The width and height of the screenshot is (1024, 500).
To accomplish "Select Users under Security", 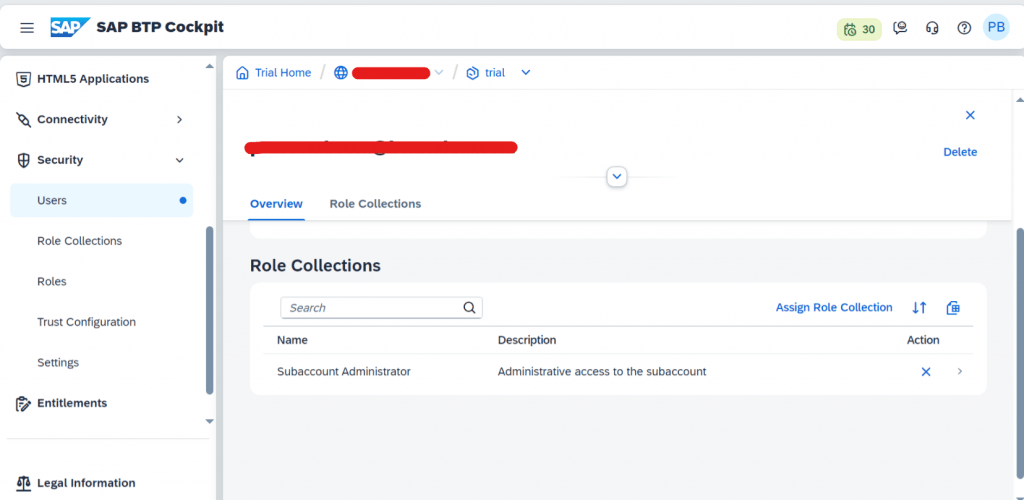I will coord(101,200).
